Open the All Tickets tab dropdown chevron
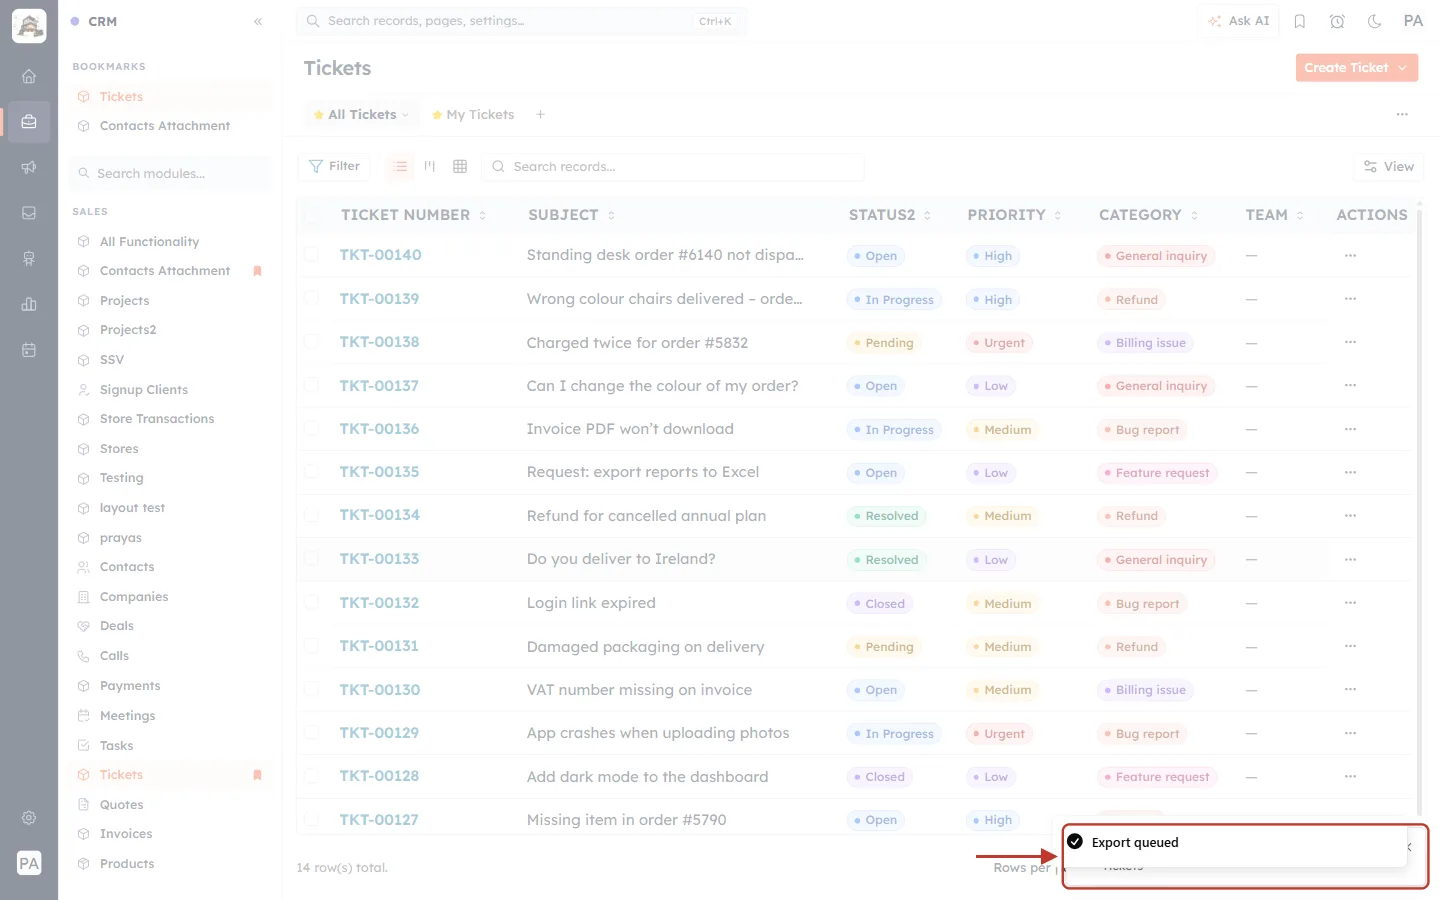1440x900 pixels. coord(405,115)
